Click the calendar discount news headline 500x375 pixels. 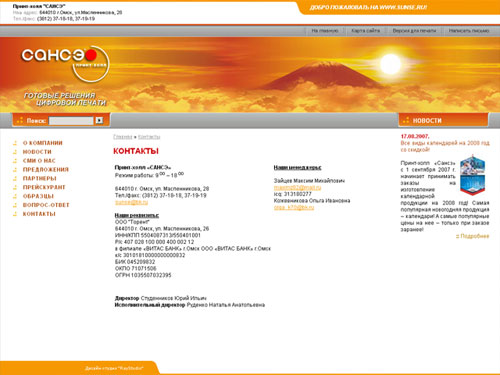(445, 146)
